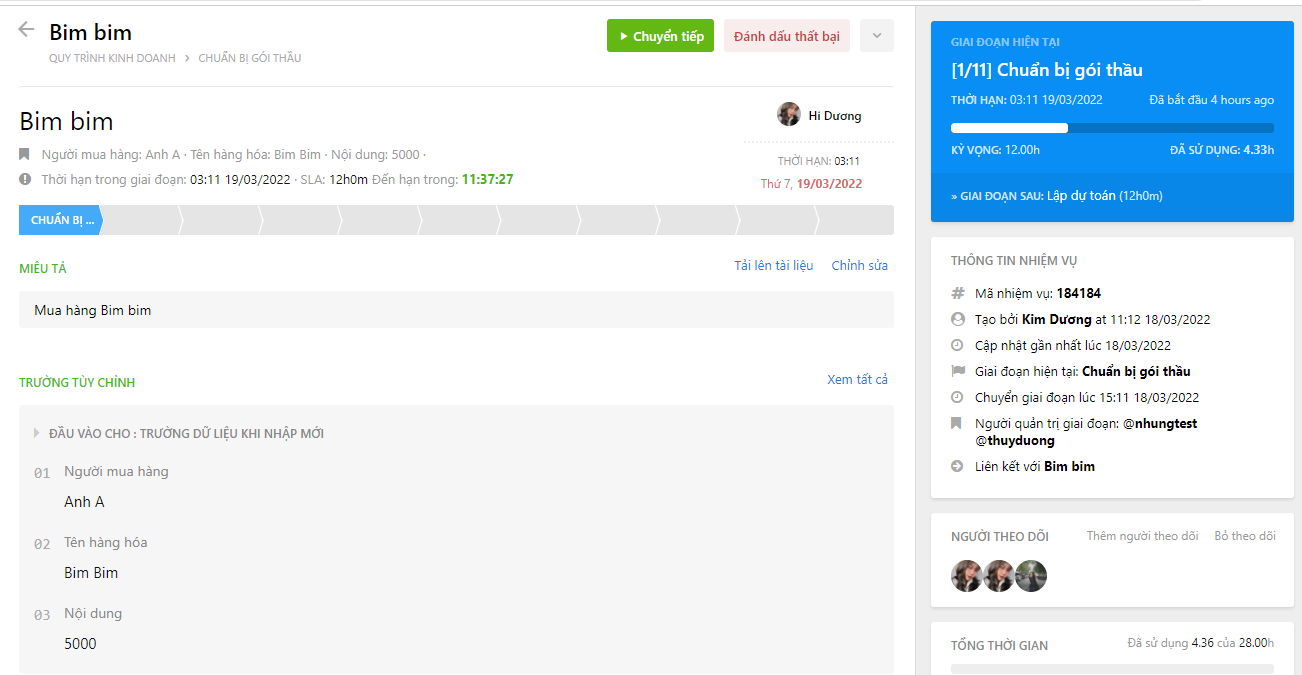Viewport: 1302px width, 675px height.
Task: Click the flag icon beside "Giai đoạn hiện tại"
Action: [957, 371]
